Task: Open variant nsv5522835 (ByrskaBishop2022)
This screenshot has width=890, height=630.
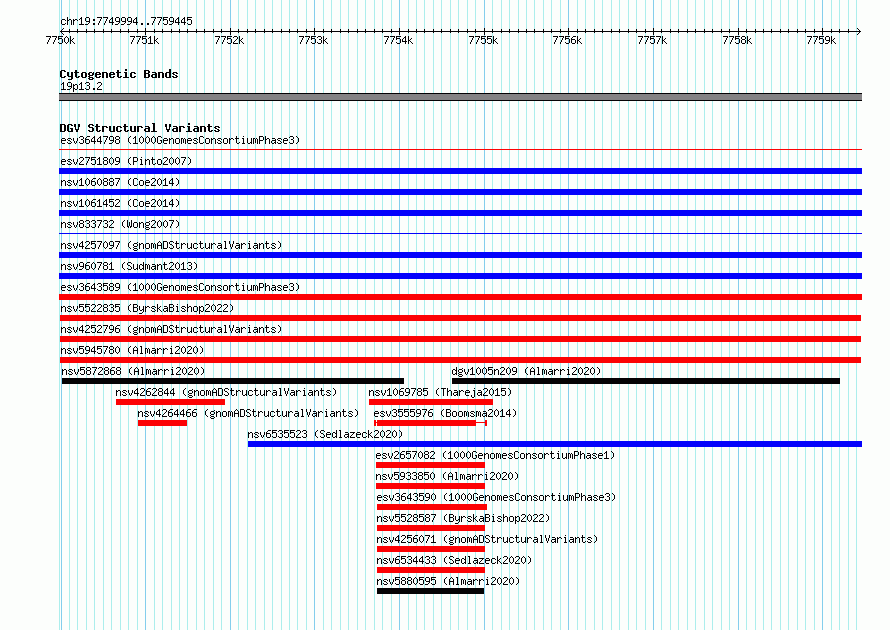Action: [x=147, y=308]
